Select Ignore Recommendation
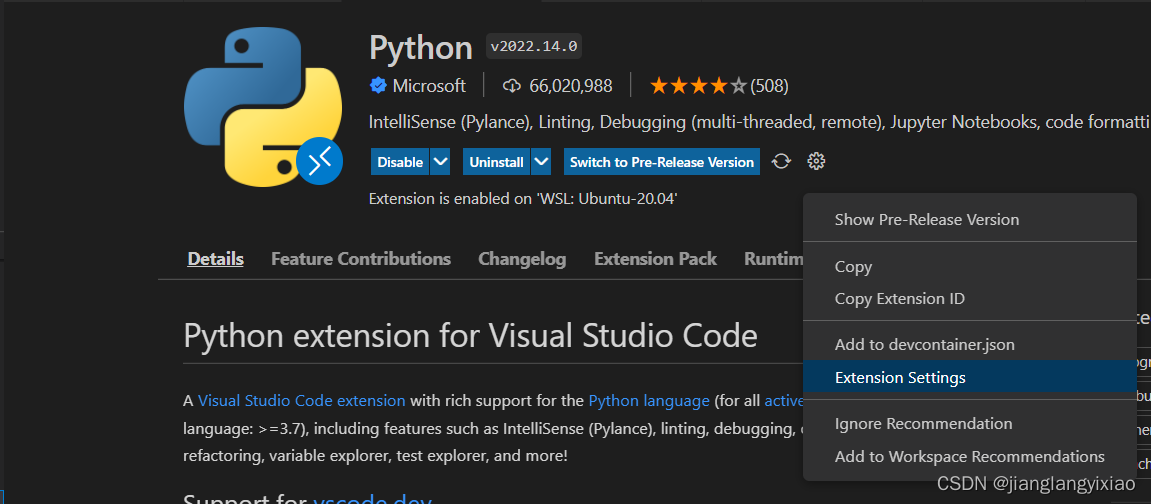This screenshot has width=1151, height=504. pyautogui.click(x=923, y=424)
